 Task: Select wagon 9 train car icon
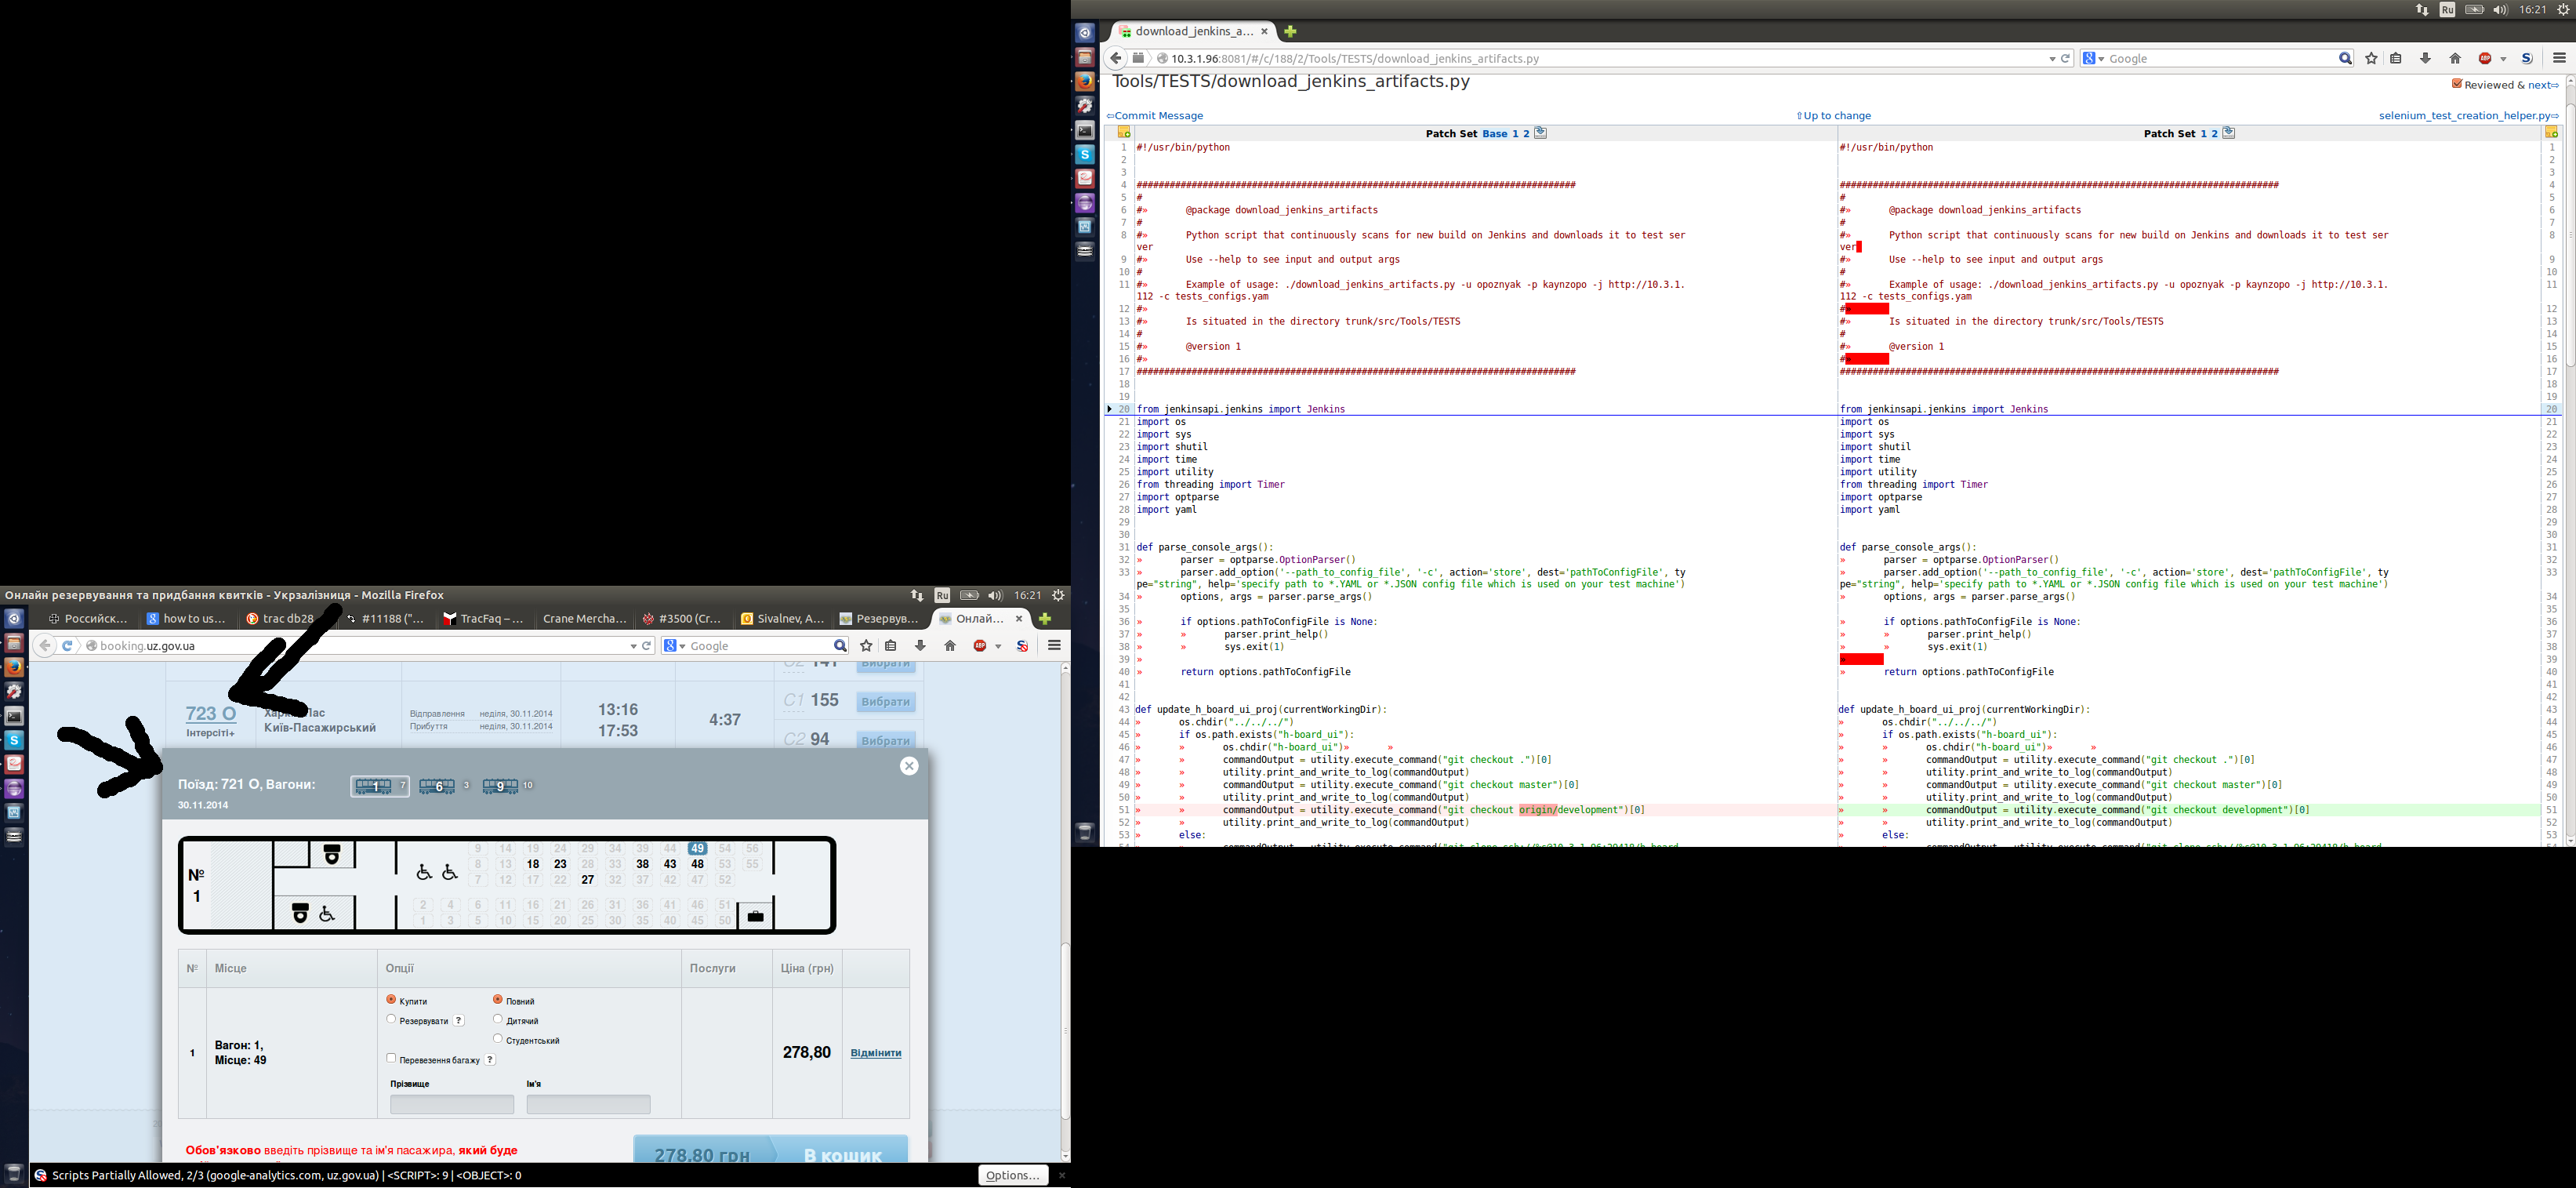point(500,786)
